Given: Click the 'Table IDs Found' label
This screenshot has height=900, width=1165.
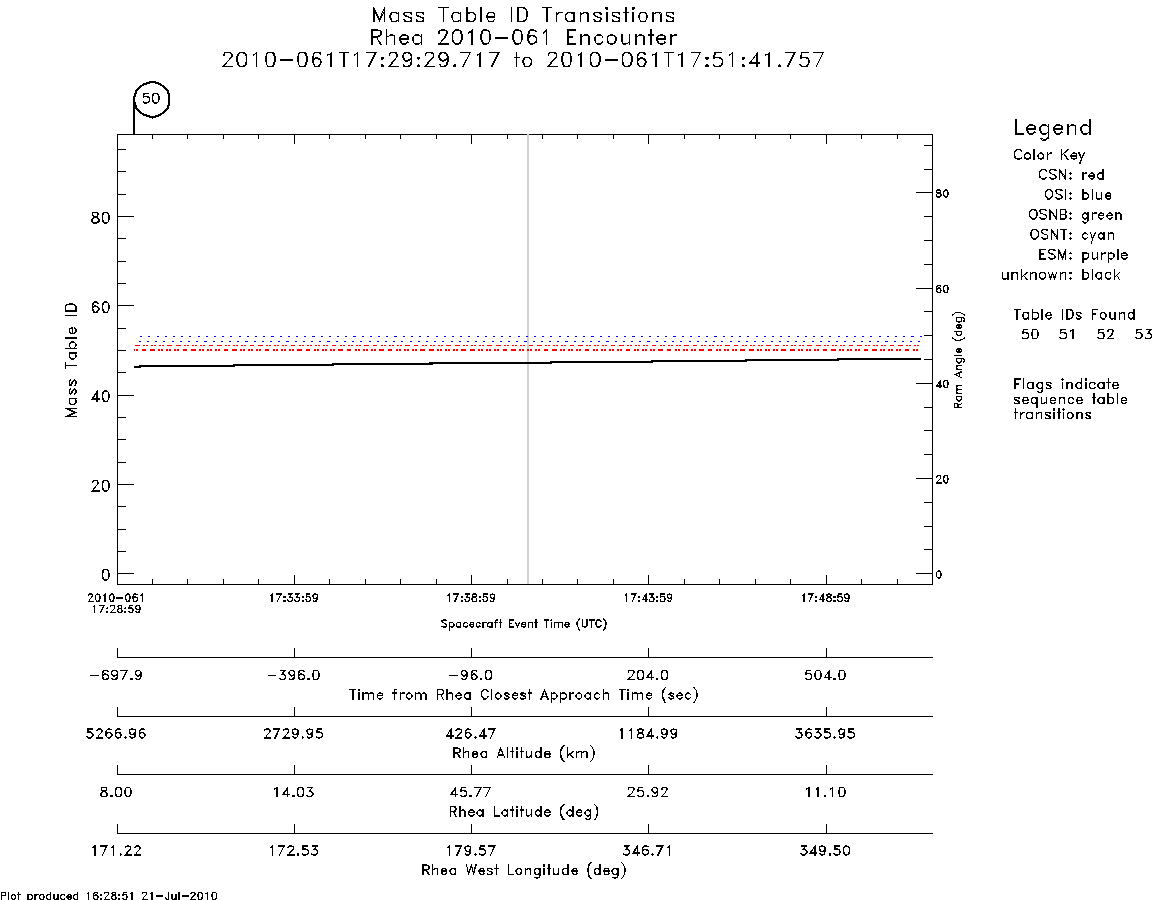Looking at the screenshot, I should coord(1074,314).
